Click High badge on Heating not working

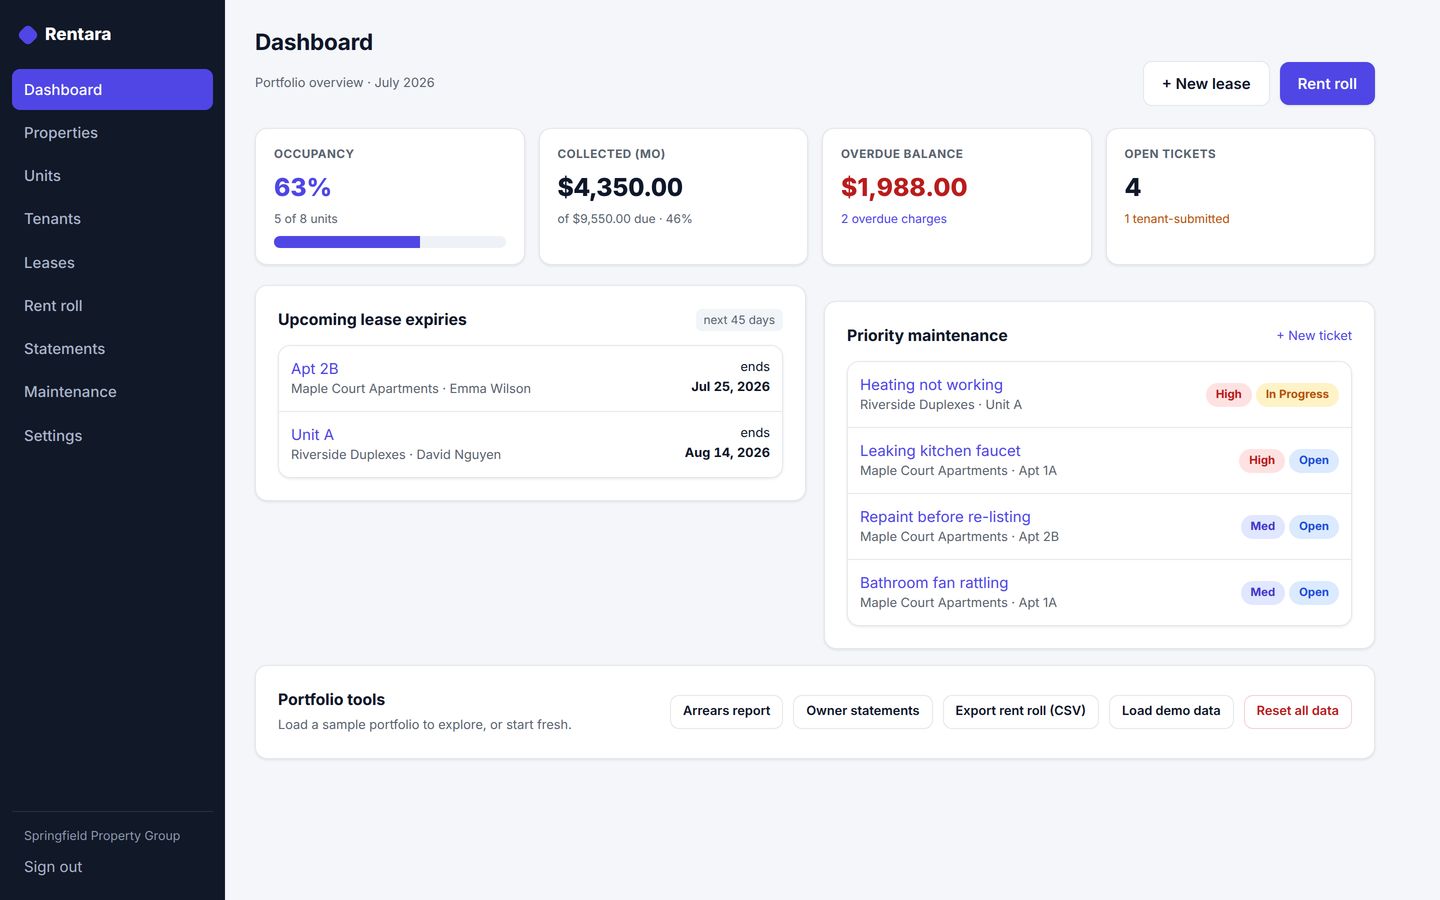pyautogui.click(x=1228, y=395)
